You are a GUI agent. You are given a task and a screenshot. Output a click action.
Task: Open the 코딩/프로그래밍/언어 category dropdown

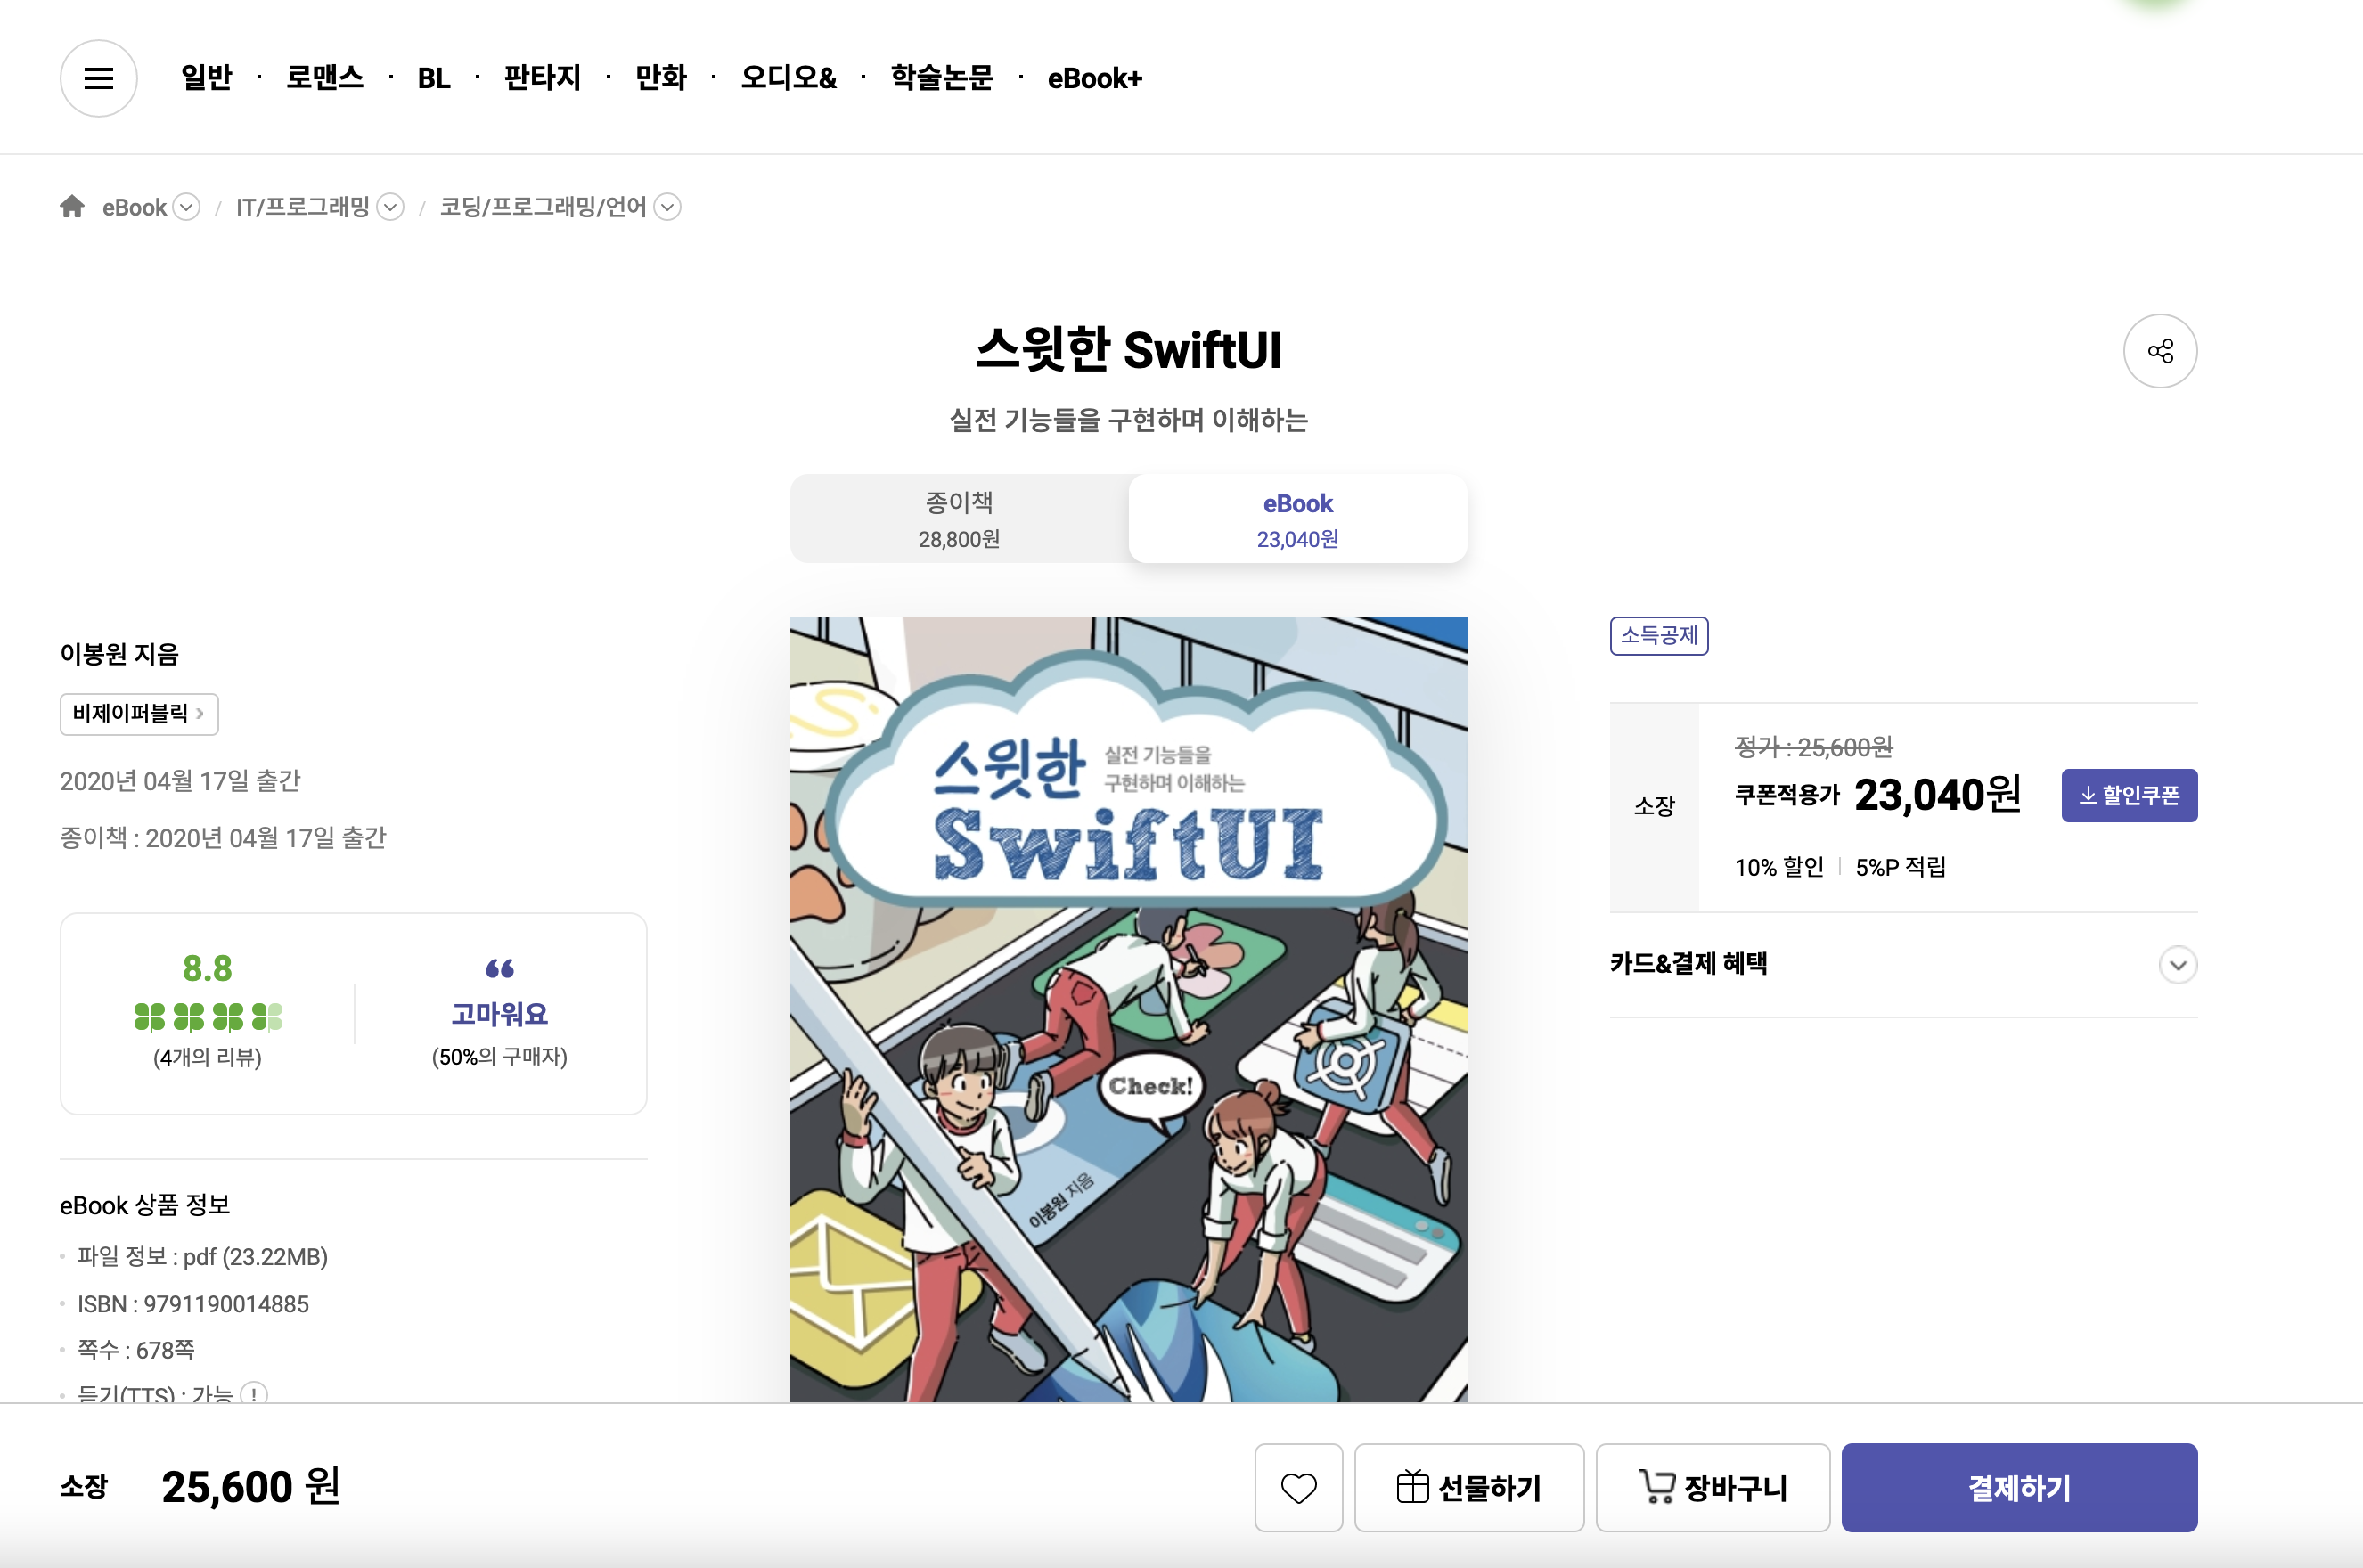[x=667, y=207]
